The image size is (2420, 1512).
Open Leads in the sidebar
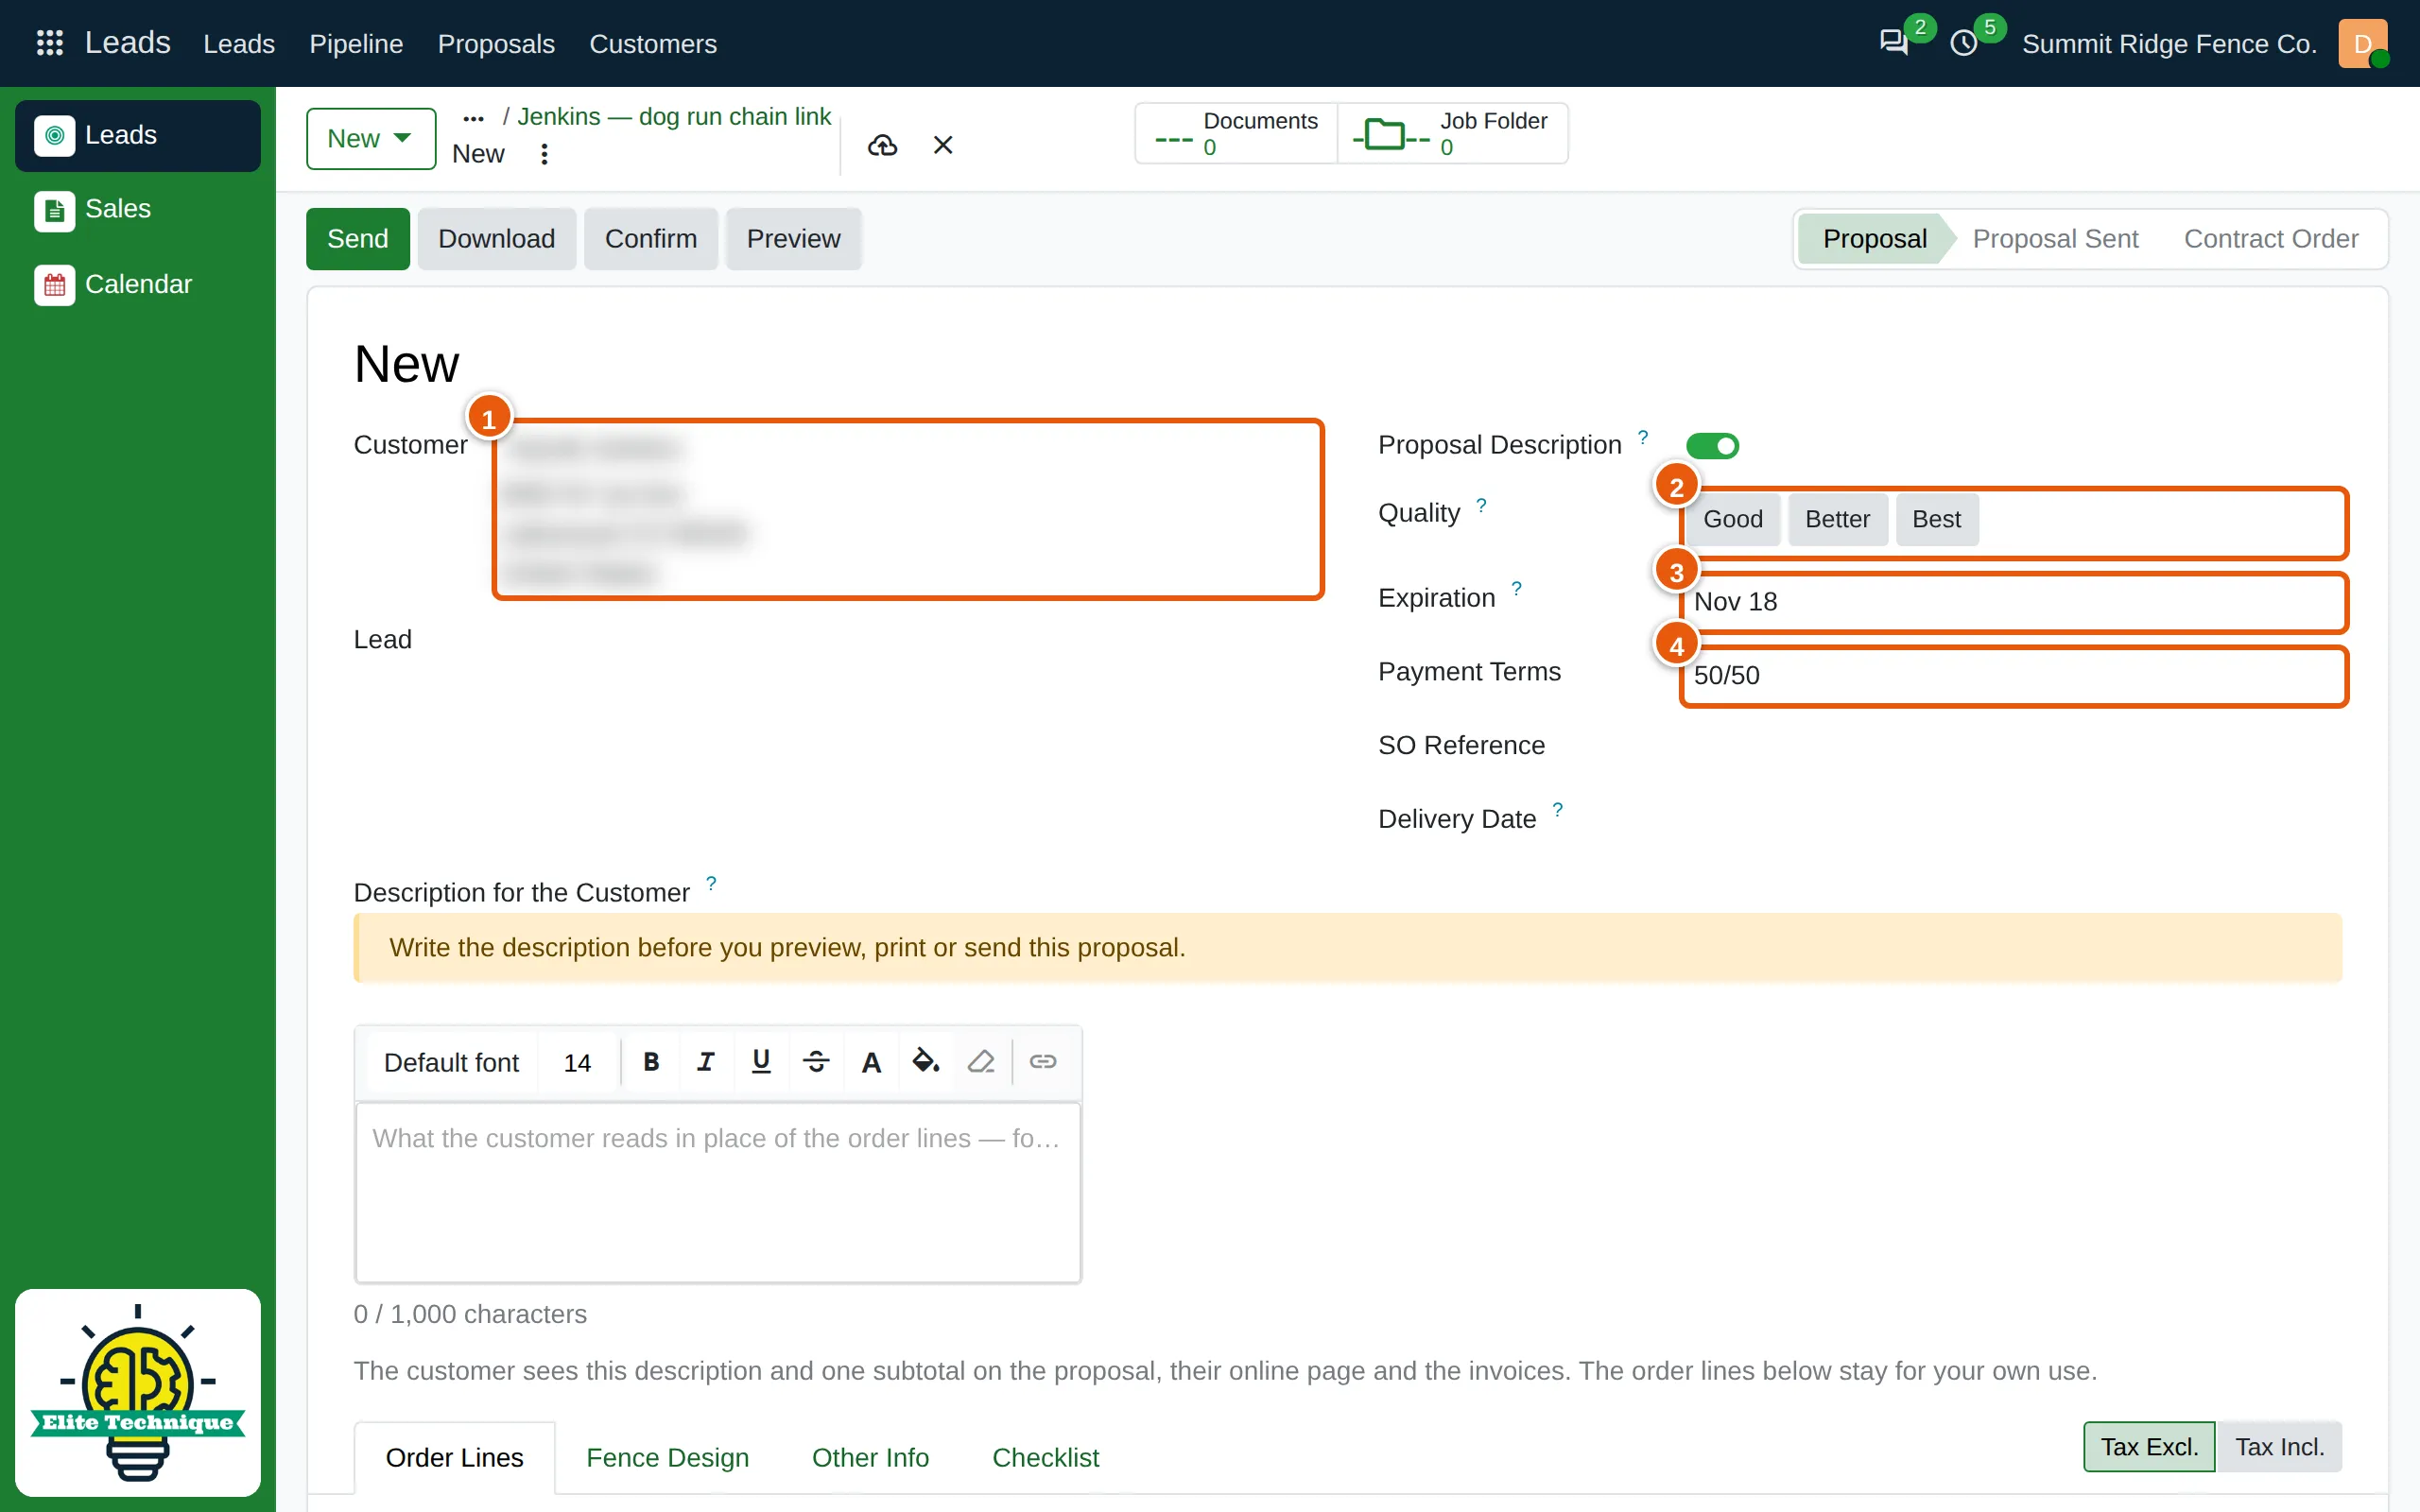pos(138,135)
